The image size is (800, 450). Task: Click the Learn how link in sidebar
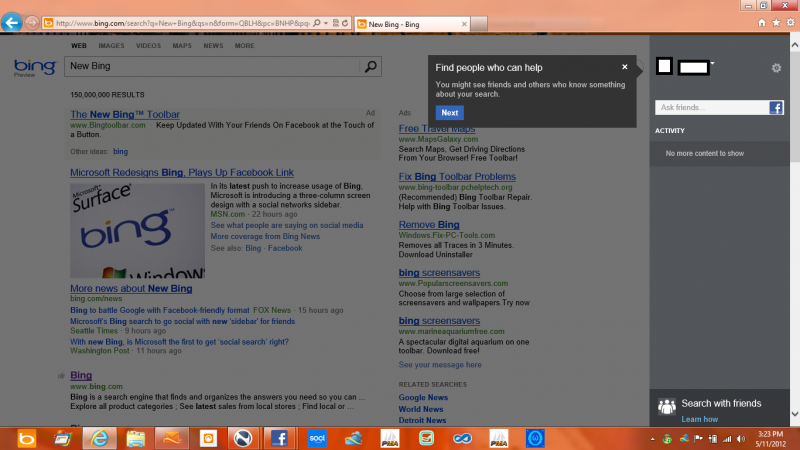[699, 419]
